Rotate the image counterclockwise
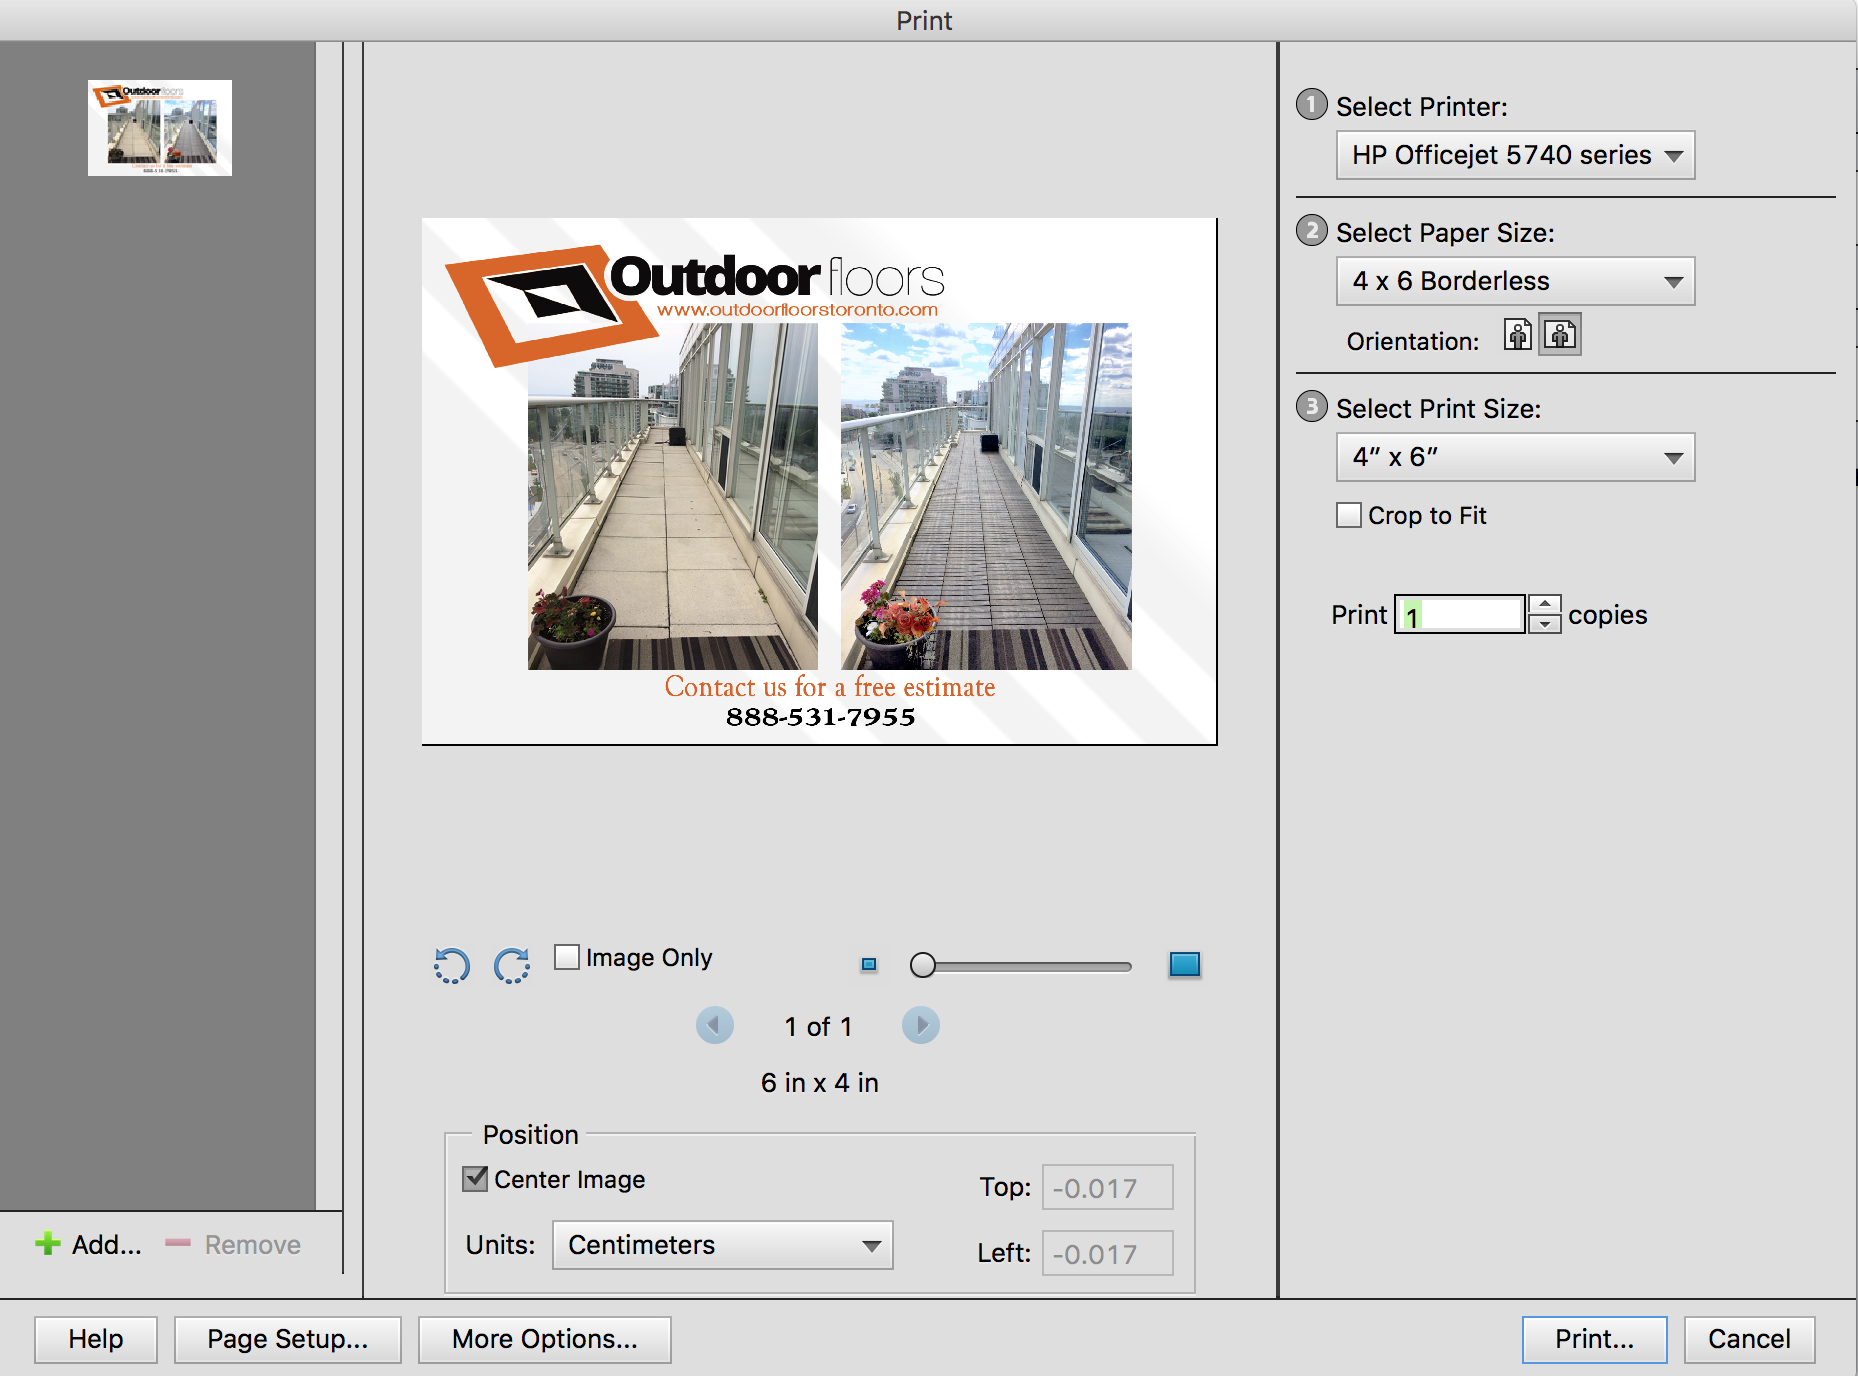The height and width of the screenshot is (1376, 1858). 452,965
